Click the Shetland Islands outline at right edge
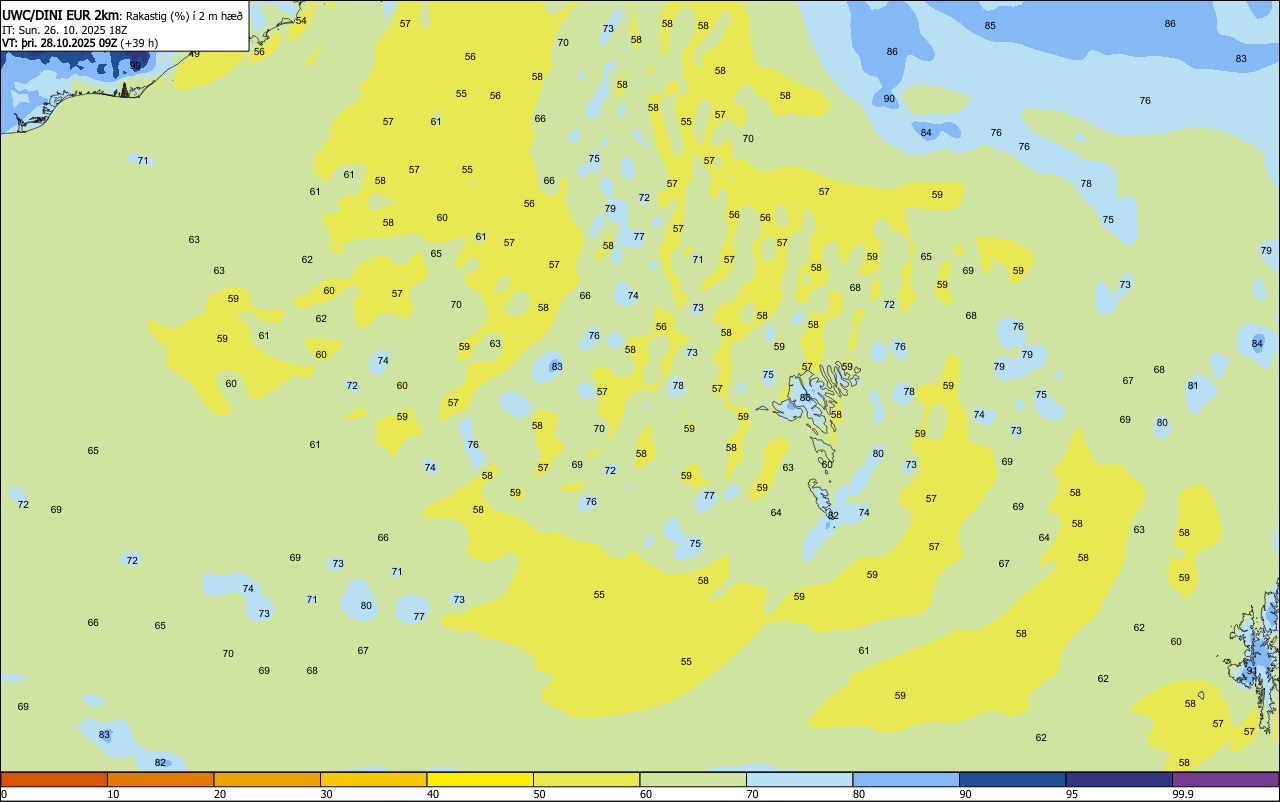The image size is (1280, 802). click(x=1253, y=655)
